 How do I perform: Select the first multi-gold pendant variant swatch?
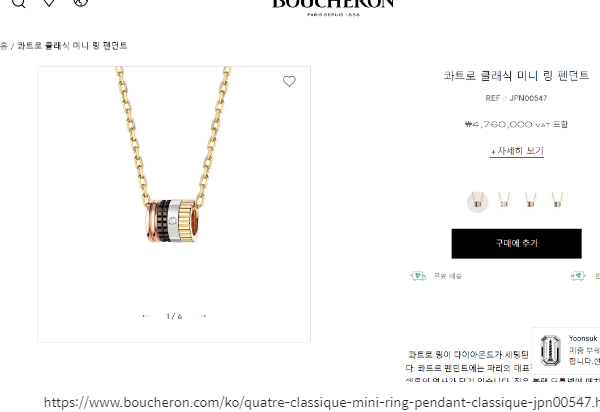[x=477, y=201]
